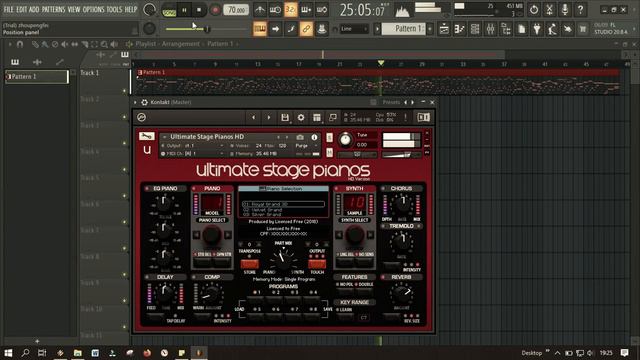Open the help question mark icon
Viewport: 640px width, 360px height.
pyautogui.click(x=580, y=9)
